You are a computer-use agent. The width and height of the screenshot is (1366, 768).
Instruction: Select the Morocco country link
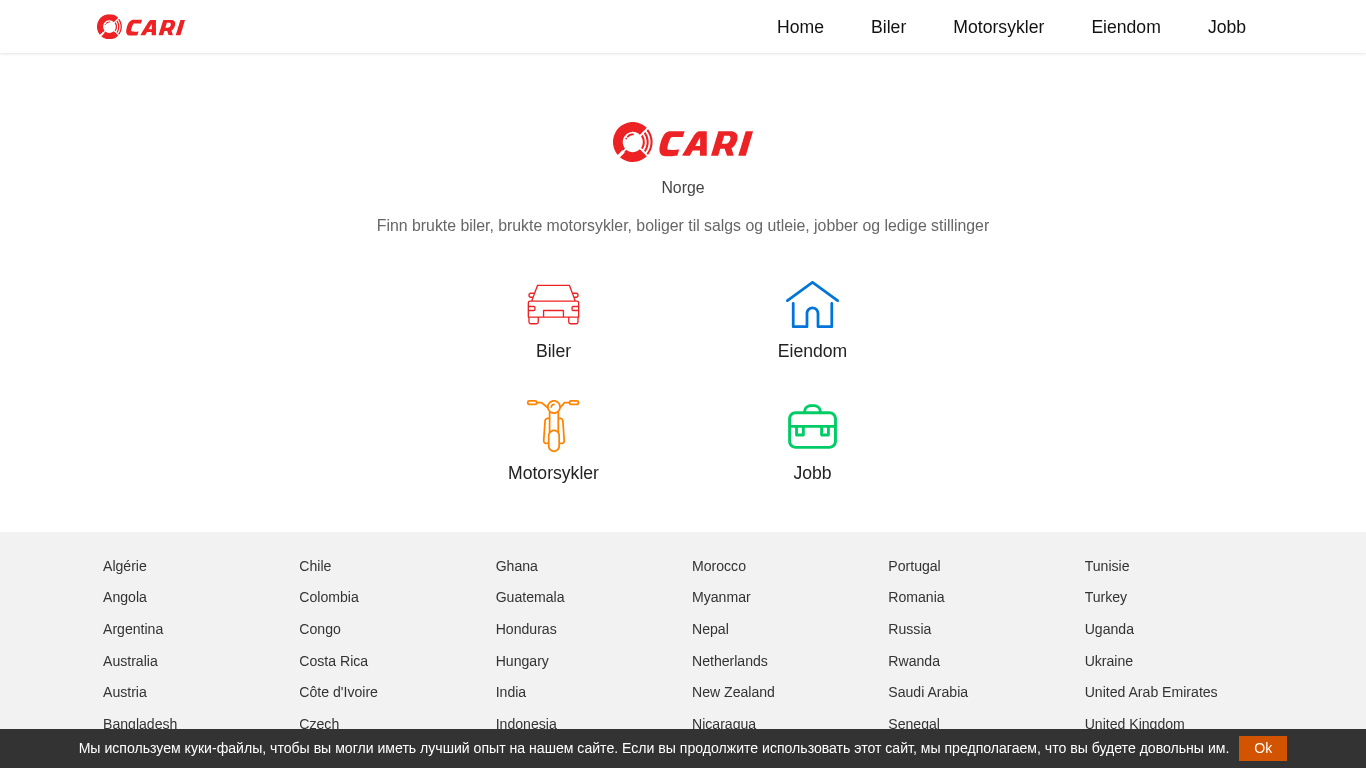tap(719, 566)
